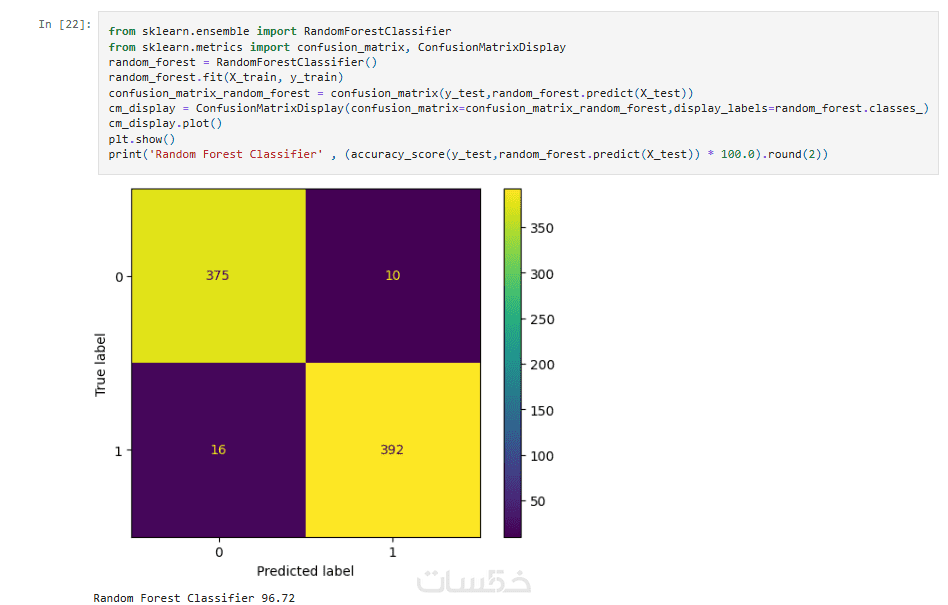Viewport: 948px width, 605px height.
Task: Click the y-axis tick label 0
Action: [119, 277]
